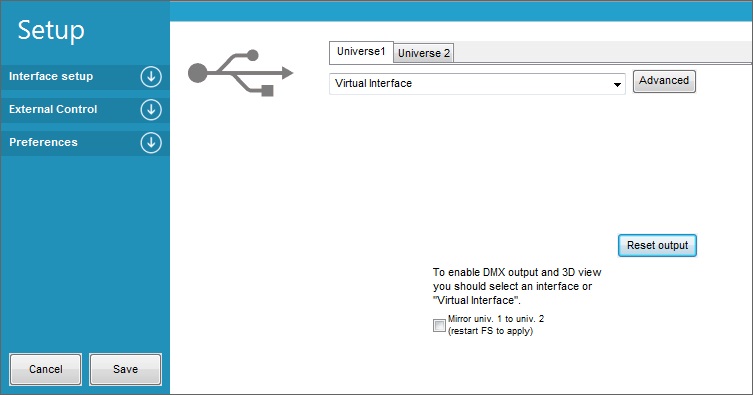Screen dimensions: 753x395
Task: Switch to the Universe 2 tab
Action: (424, 53)
